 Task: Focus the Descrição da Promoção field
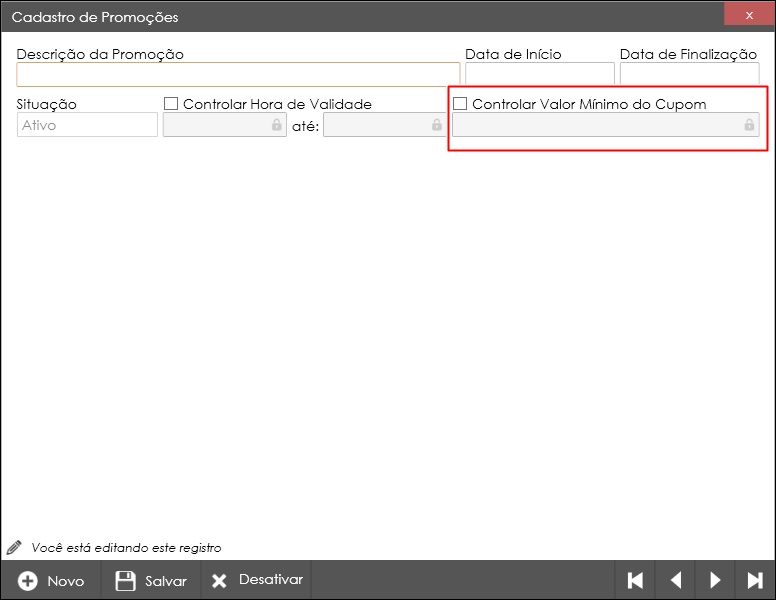coord(238,74)
